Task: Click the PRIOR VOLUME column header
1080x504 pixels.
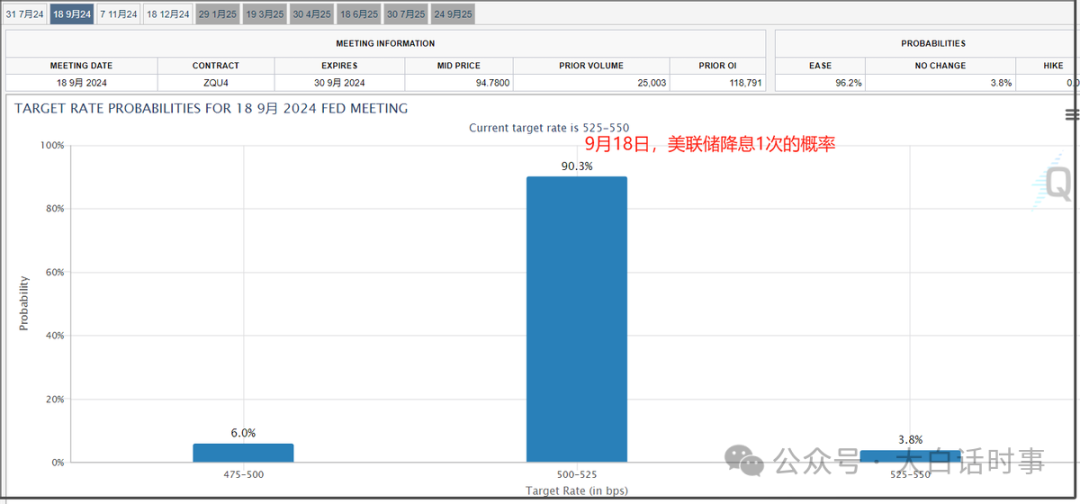Action: point(593,66)
